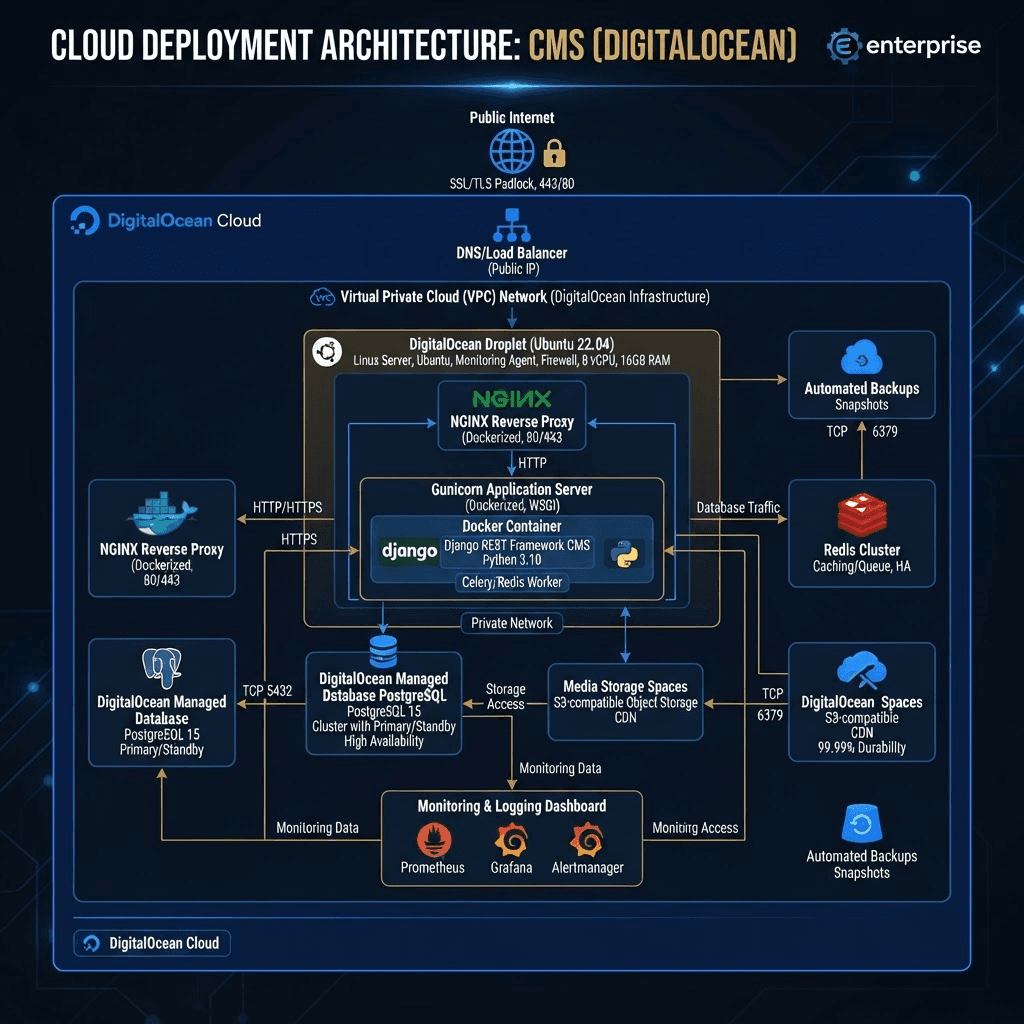Screen dimensions: 1024x1024
Task: Click the 'HTTPS' label below HTTP/HTTPS
Action: tap(299, 539)
